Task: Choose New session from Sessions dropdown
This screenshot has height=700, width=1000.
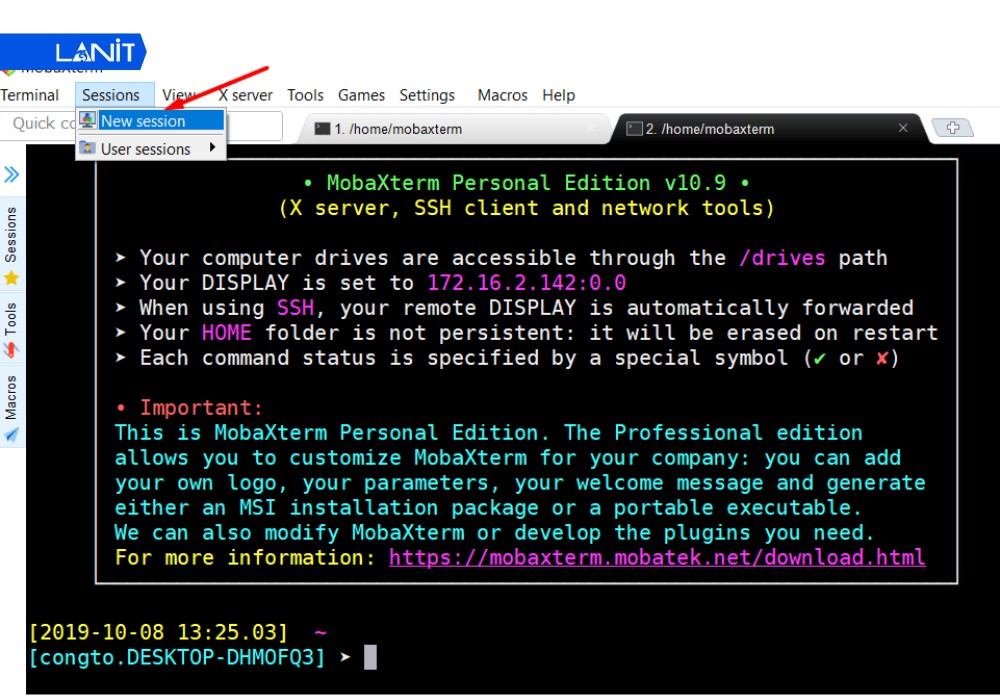Action: pyautogui.click(x=151, y=120)
